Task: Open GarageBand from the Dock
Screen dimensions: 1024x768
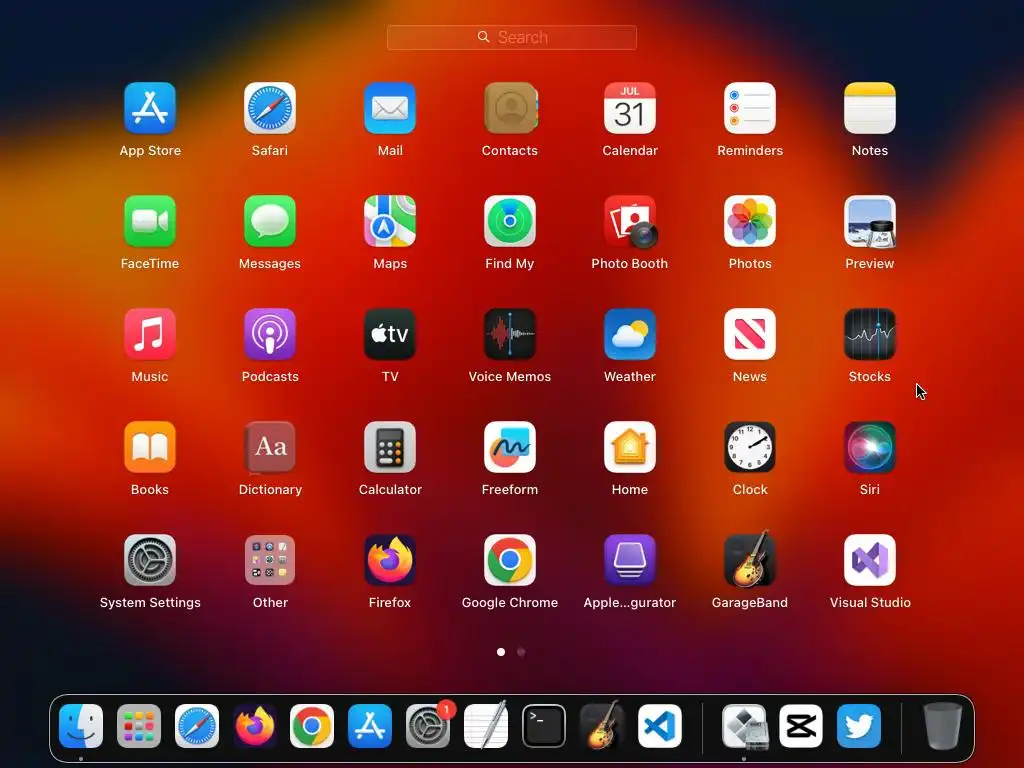Action: [x=601, y=725]
